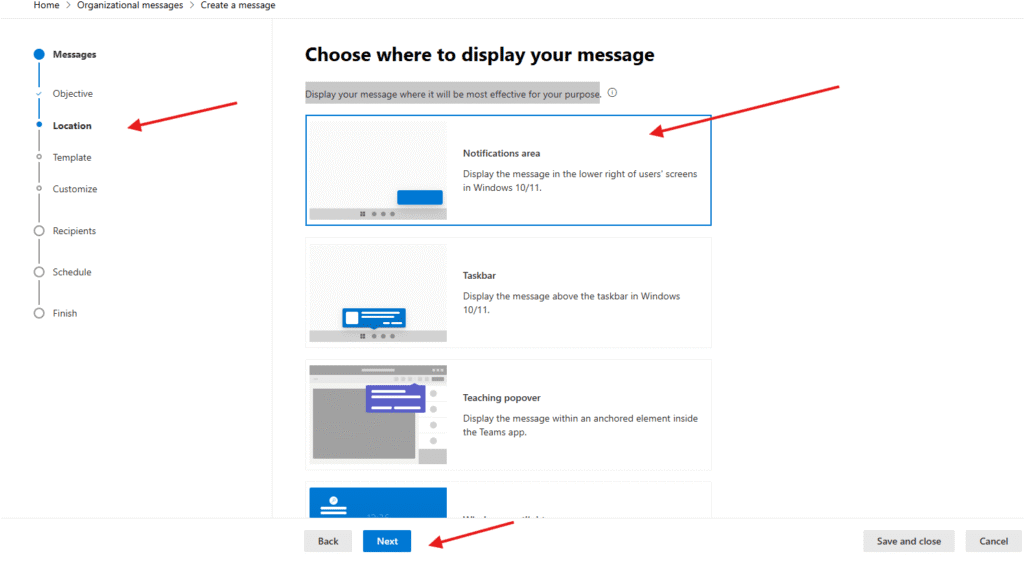Click Save and close button
The height and width of the screenshot is (561, 1024).
point(908,541)
